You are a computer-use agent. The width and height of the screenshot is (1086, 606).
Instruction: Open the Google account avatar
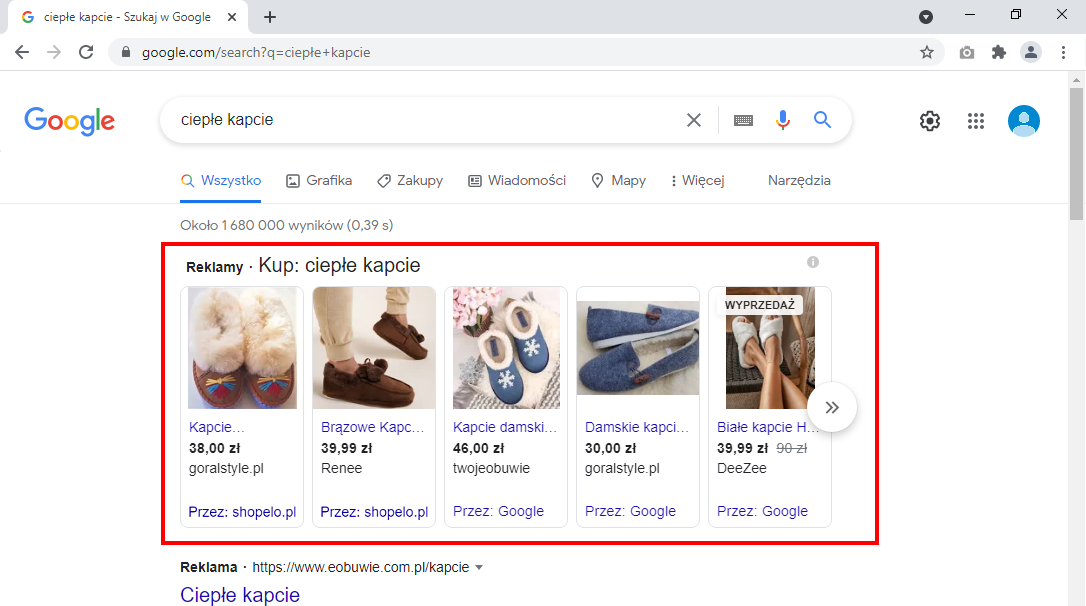pyautogui.click(x=1024, y=121)
